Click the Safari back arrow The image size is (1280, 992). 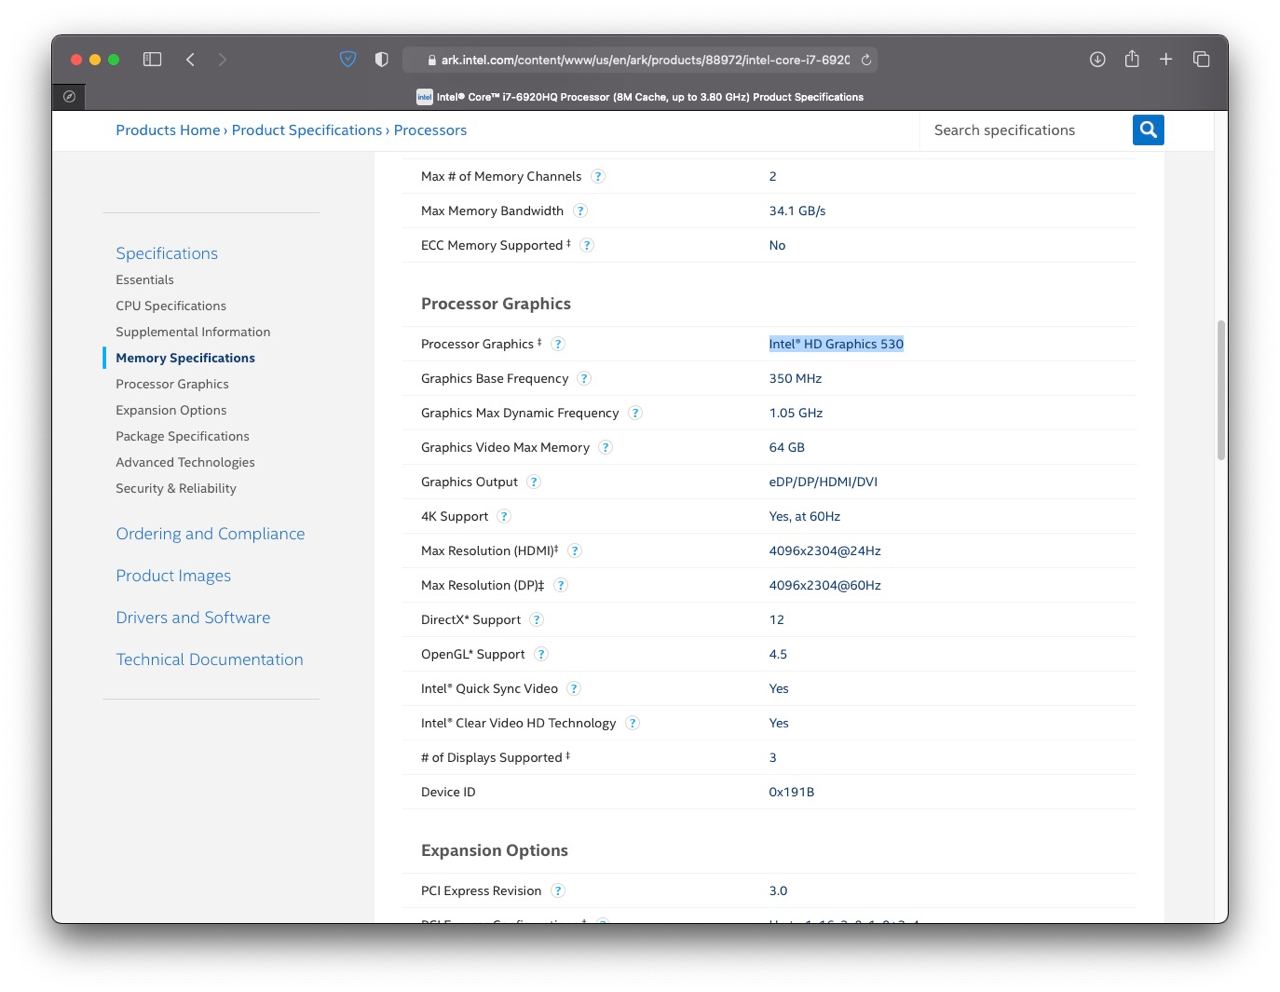(190, 60)
